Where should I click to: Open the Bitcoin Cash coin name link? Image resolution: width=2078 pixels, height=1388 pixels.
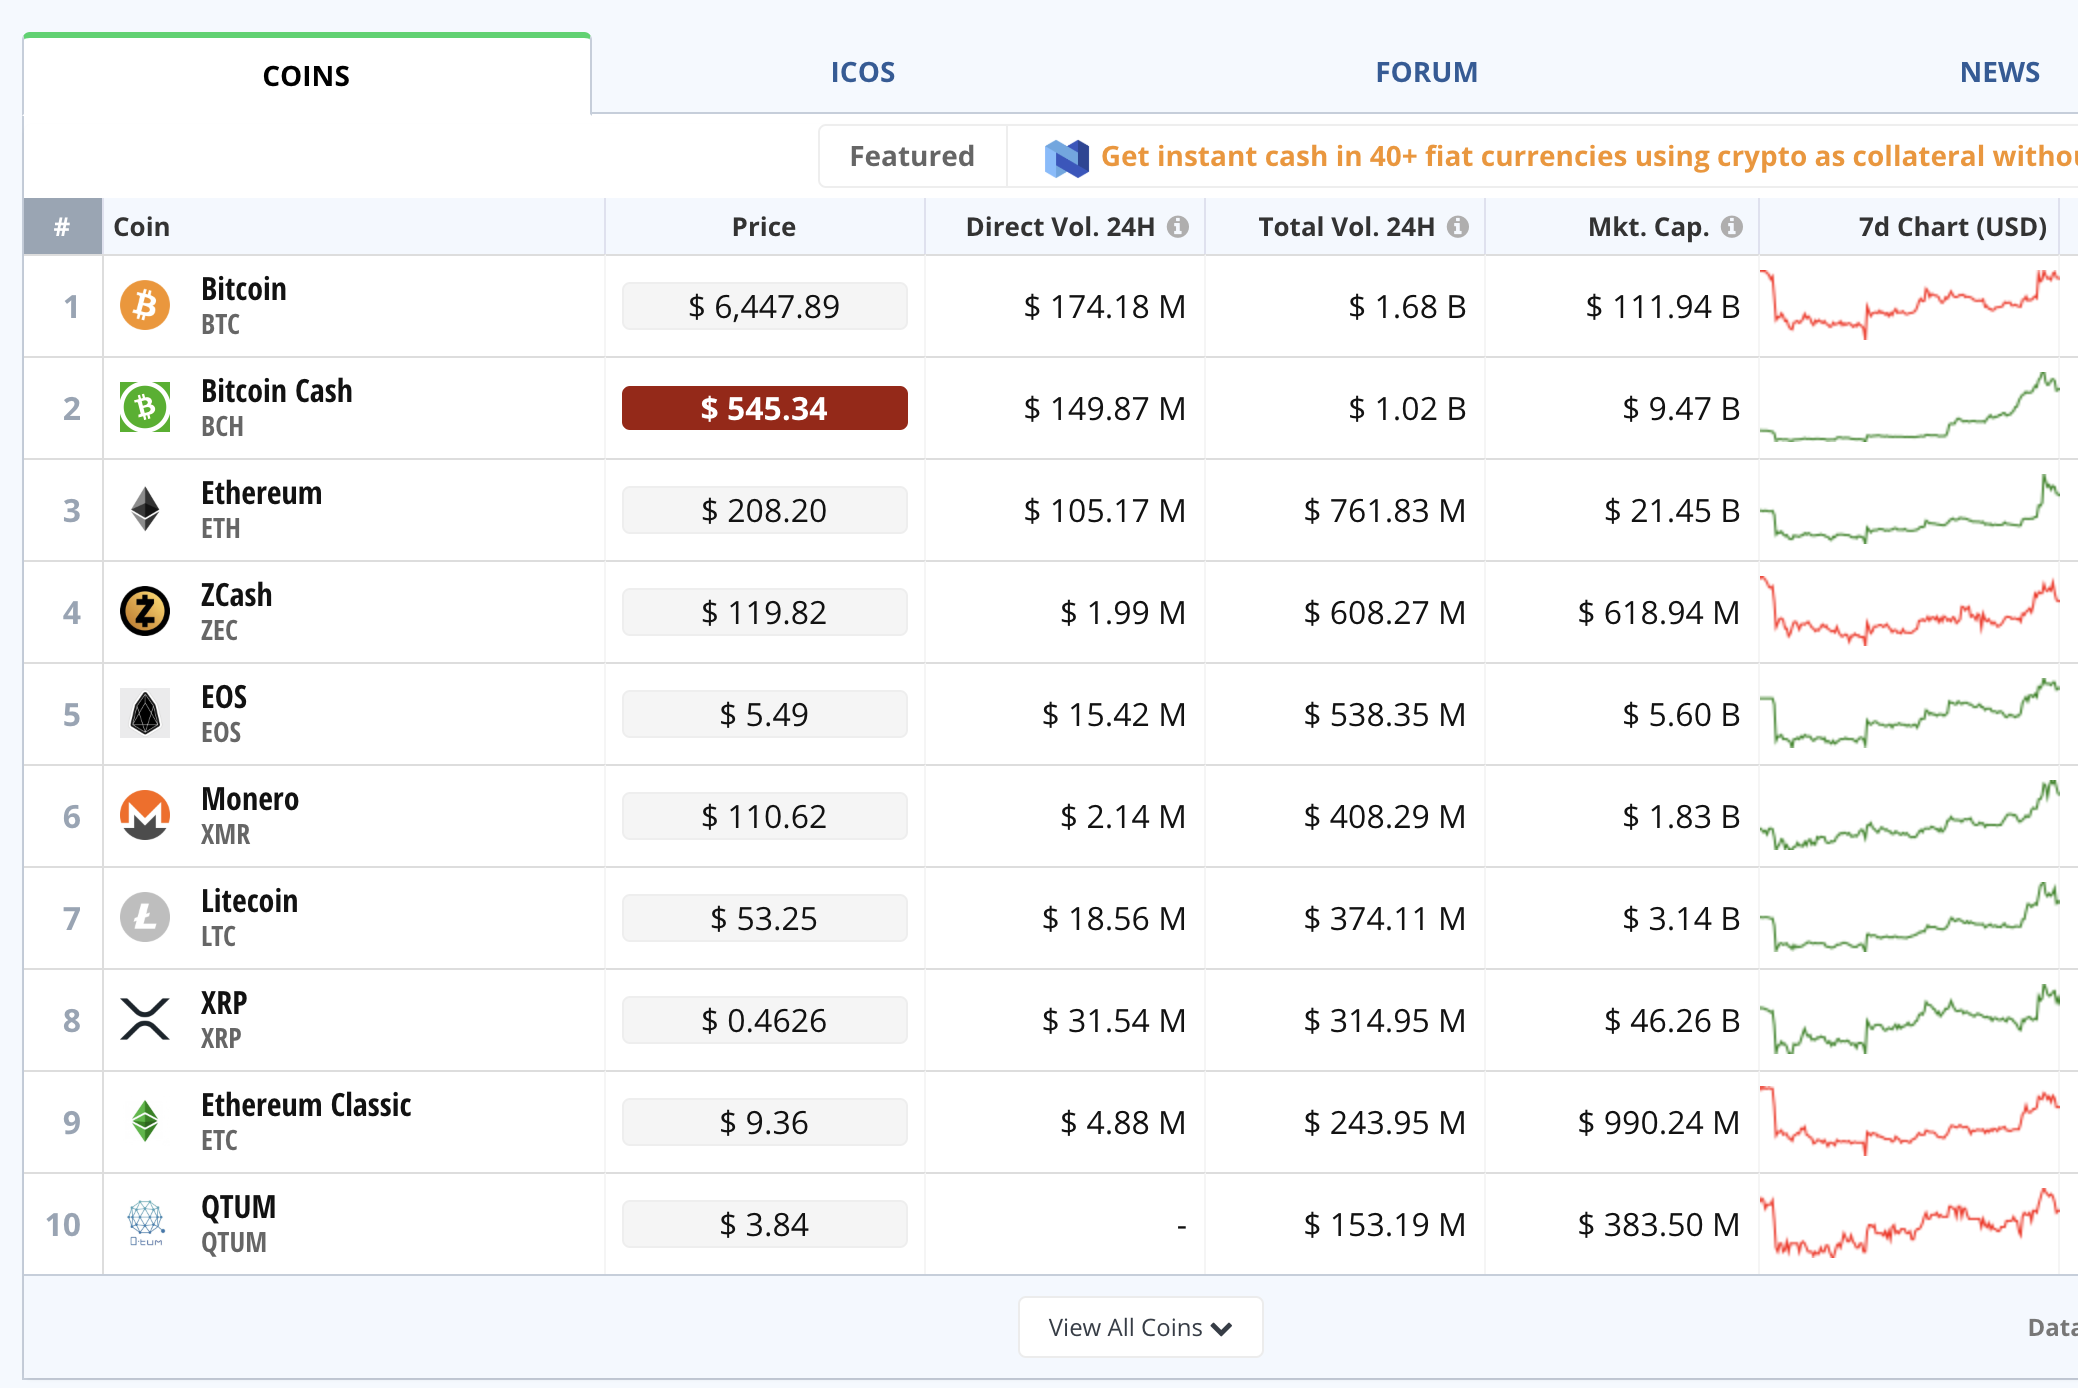click(x=276, y=391)
